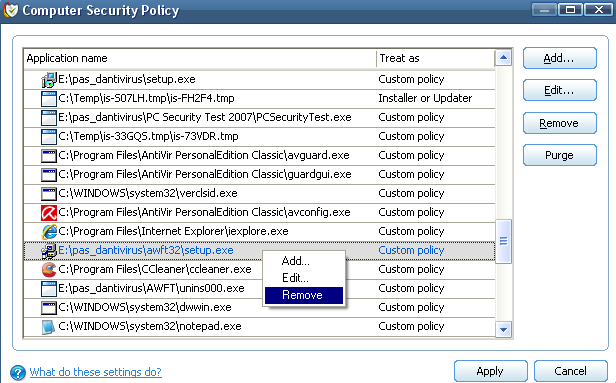Image resolution: width=616 pixels, height=383 pixels.
Task: Select C:\WINDOWS\system32\notepad.exe row
Action: 259,326
